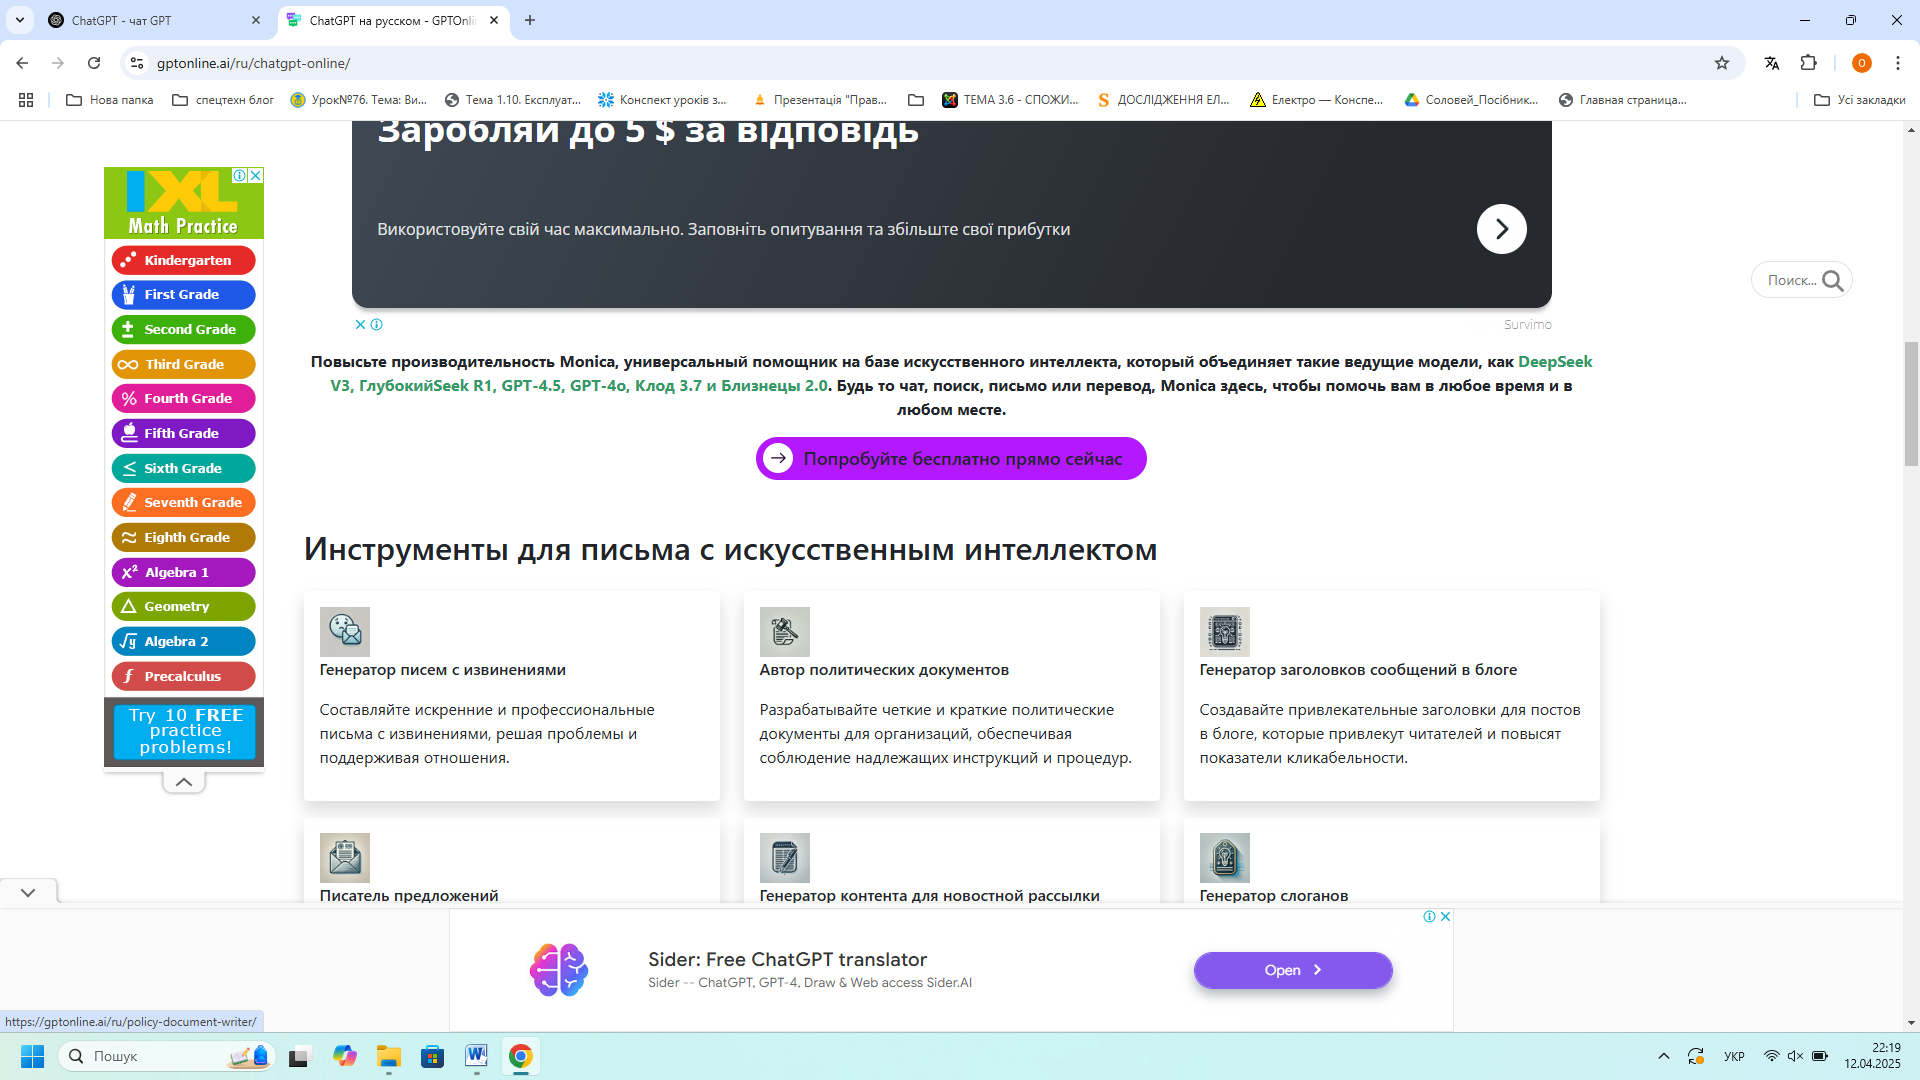Viewport: 1920px width, 1080px height.
Task: Open the policy document writer icon
Action: click(x=785, y=632)
